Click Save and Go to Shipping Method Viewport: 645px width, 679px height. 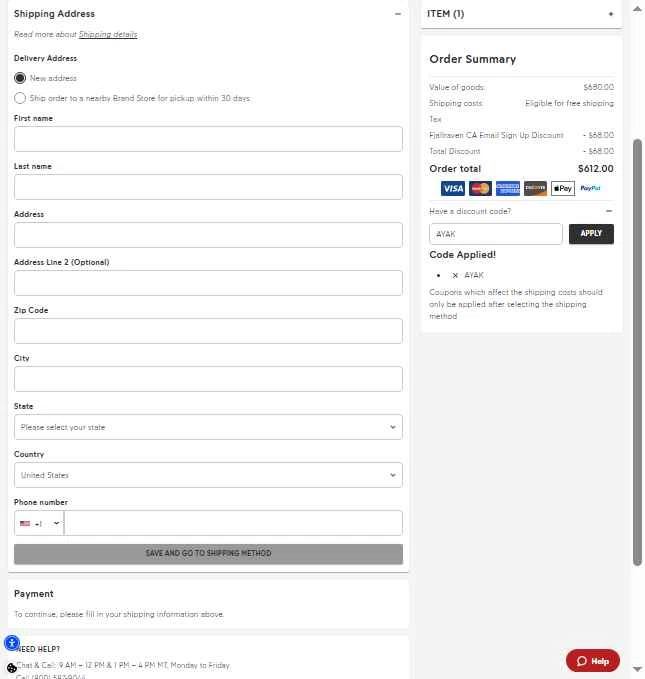[x=208, y=554]
